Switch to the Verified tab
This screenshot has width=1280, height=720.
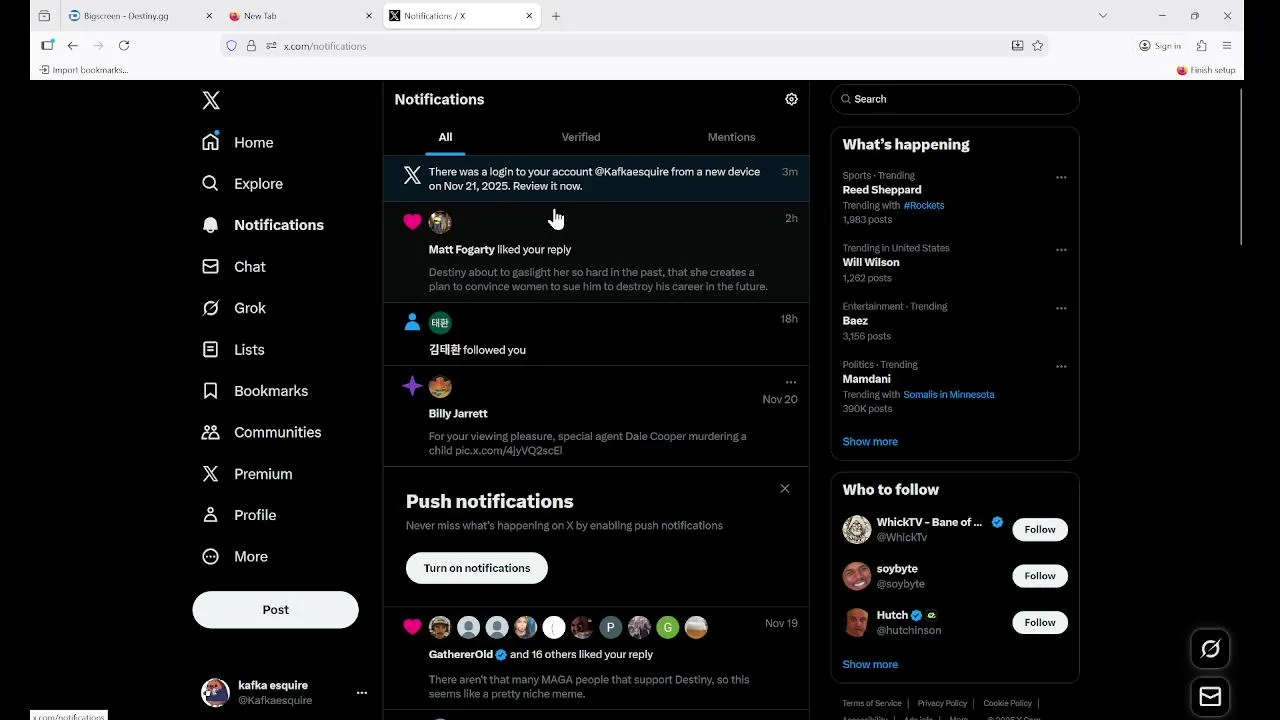click(x=581, y=137)
